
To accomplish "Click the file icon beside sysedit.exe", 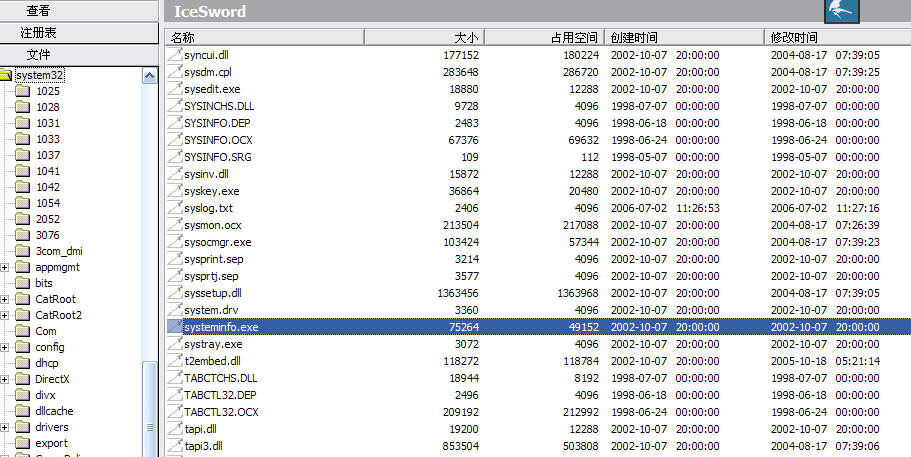I will [175, 89].
